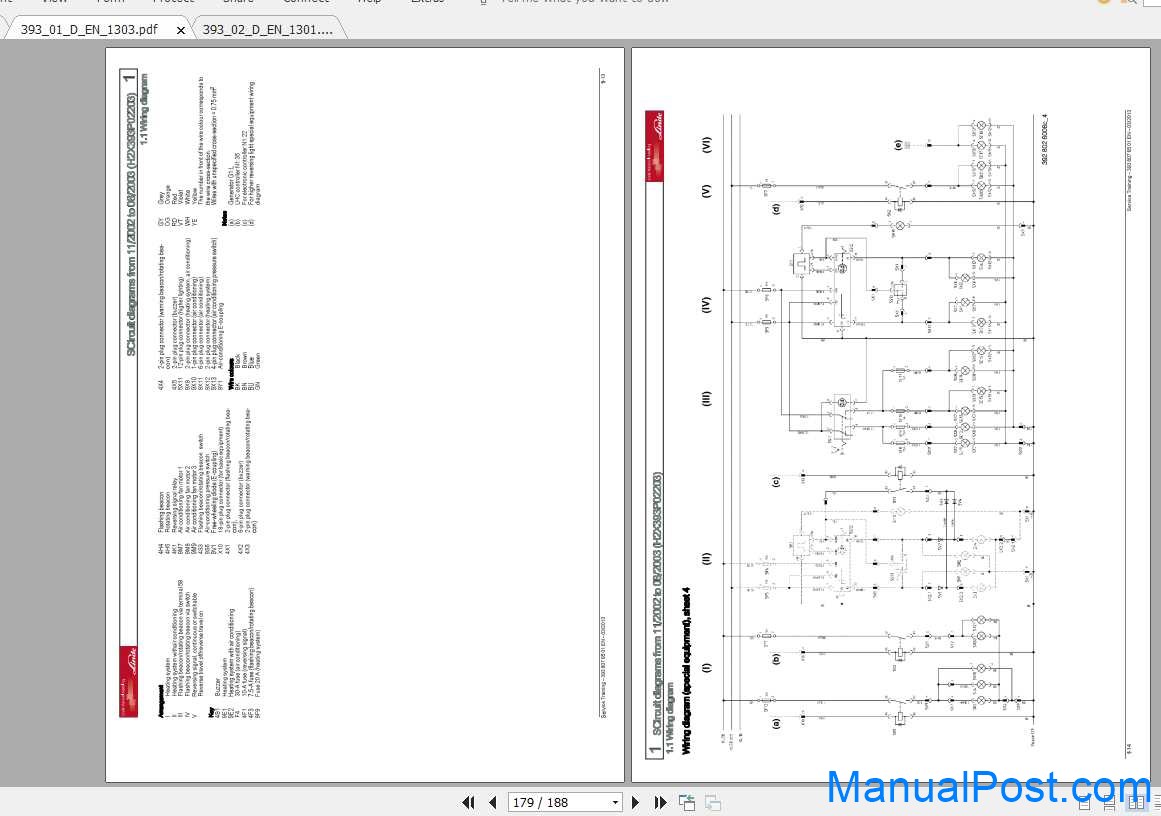Screen dimensions: 1161x816
Task: Click the (III) section label on wiring diagram
Action: pyautogui.click(x=706, y=399)
